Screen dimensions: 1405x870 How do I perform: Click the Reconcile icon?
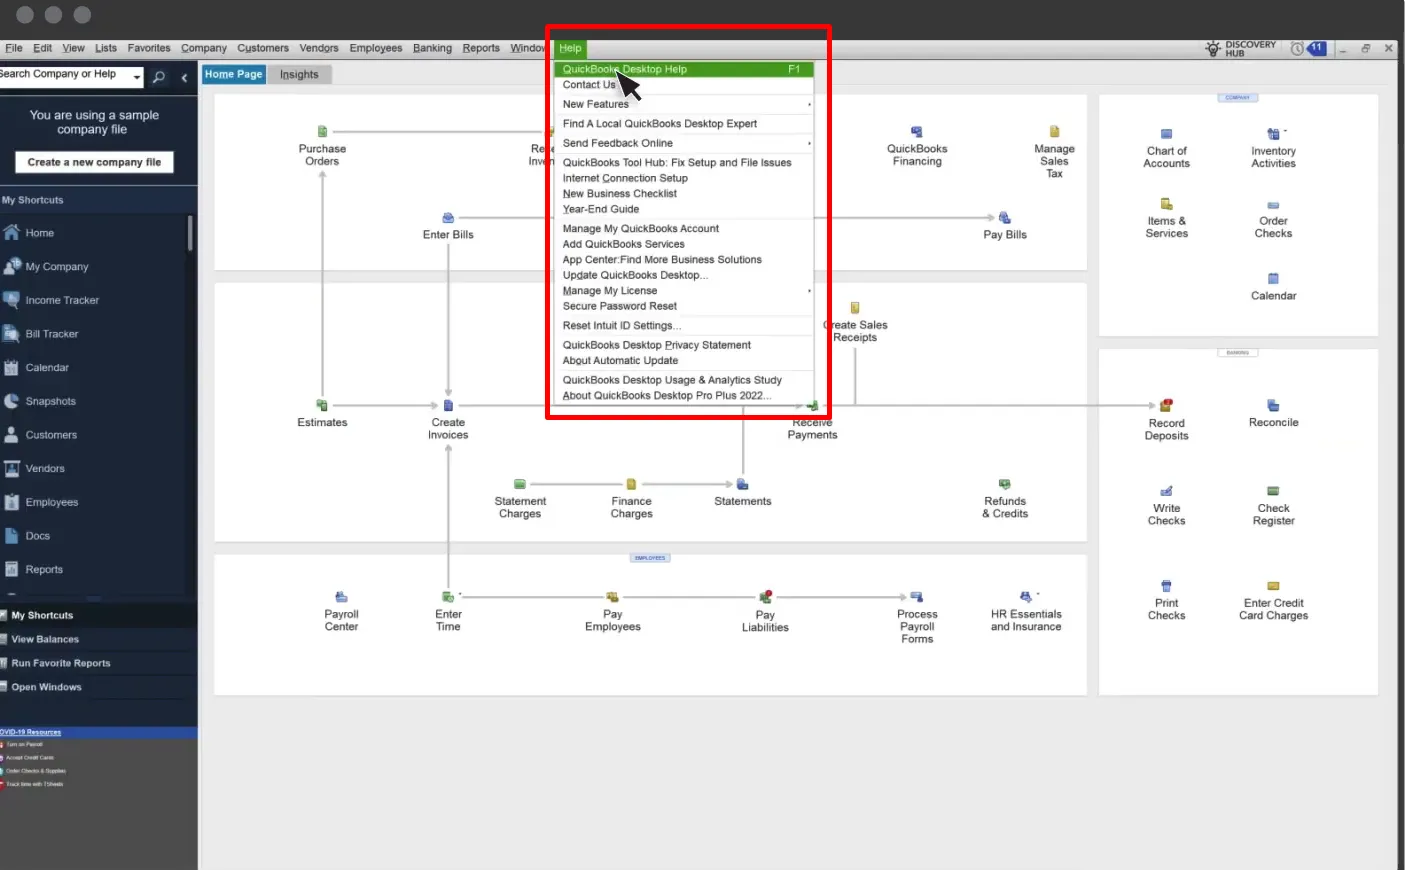click(x=1273, y=405)
